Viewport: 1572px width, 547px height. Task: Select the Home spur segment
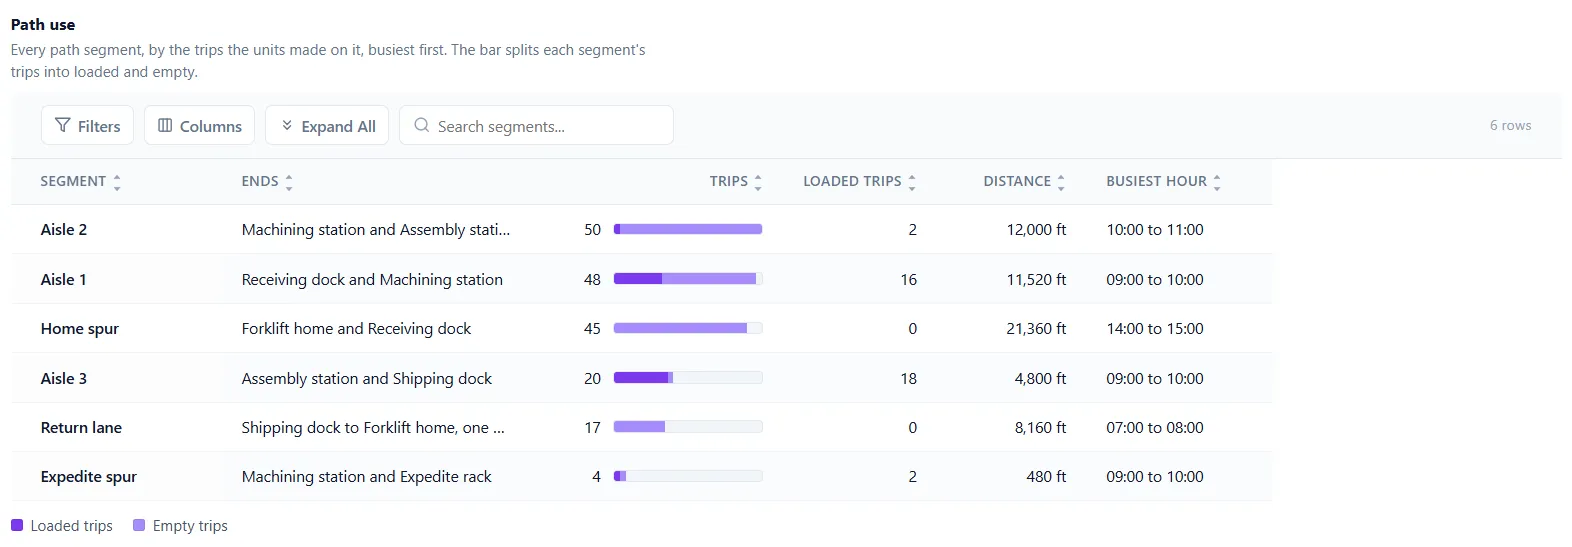pos(80,328)
